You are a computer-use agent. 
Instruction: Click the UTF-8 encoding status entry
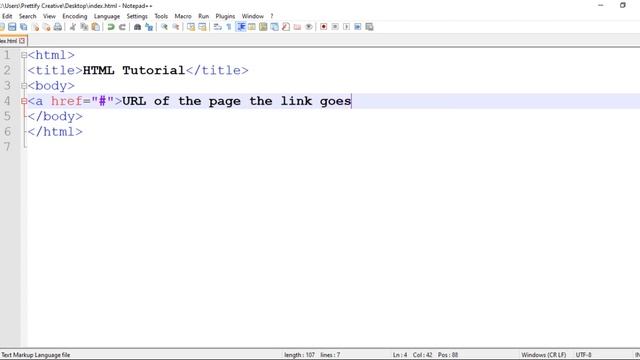[x=583, y=355]
